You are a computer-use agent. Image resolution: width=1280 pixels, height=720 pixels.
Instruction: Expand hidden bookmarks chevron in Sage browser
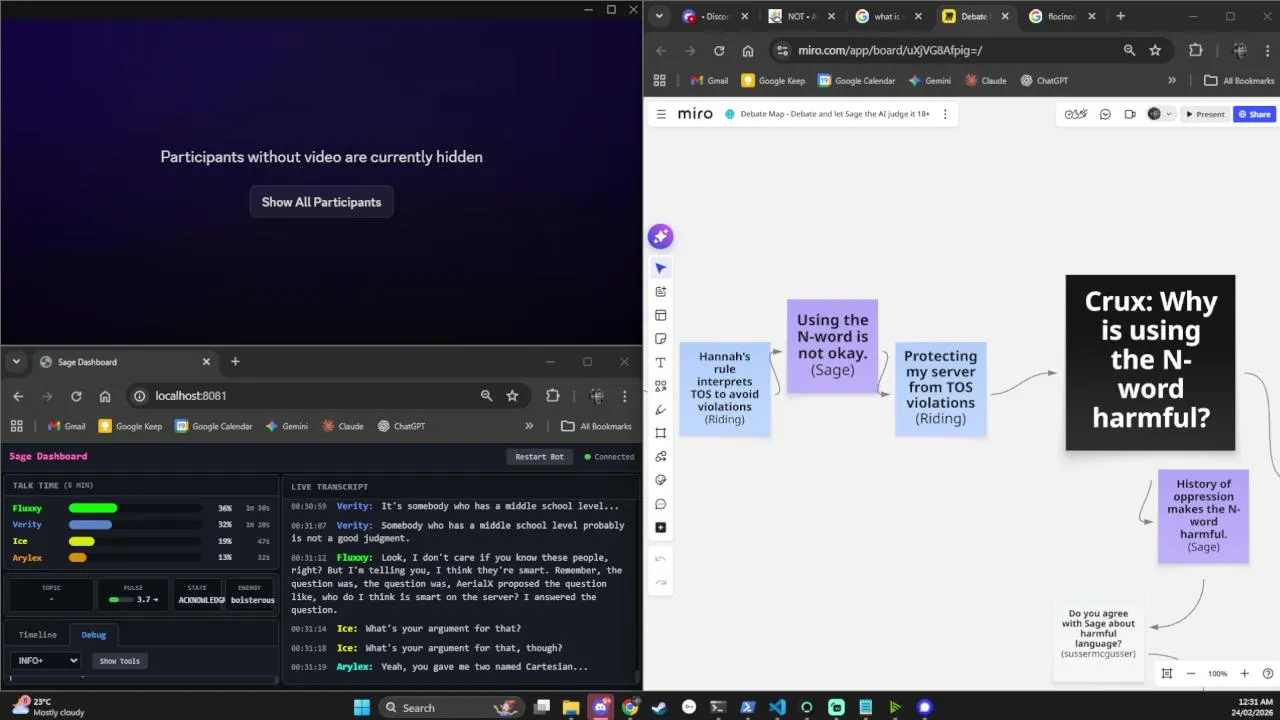[529, 426]
